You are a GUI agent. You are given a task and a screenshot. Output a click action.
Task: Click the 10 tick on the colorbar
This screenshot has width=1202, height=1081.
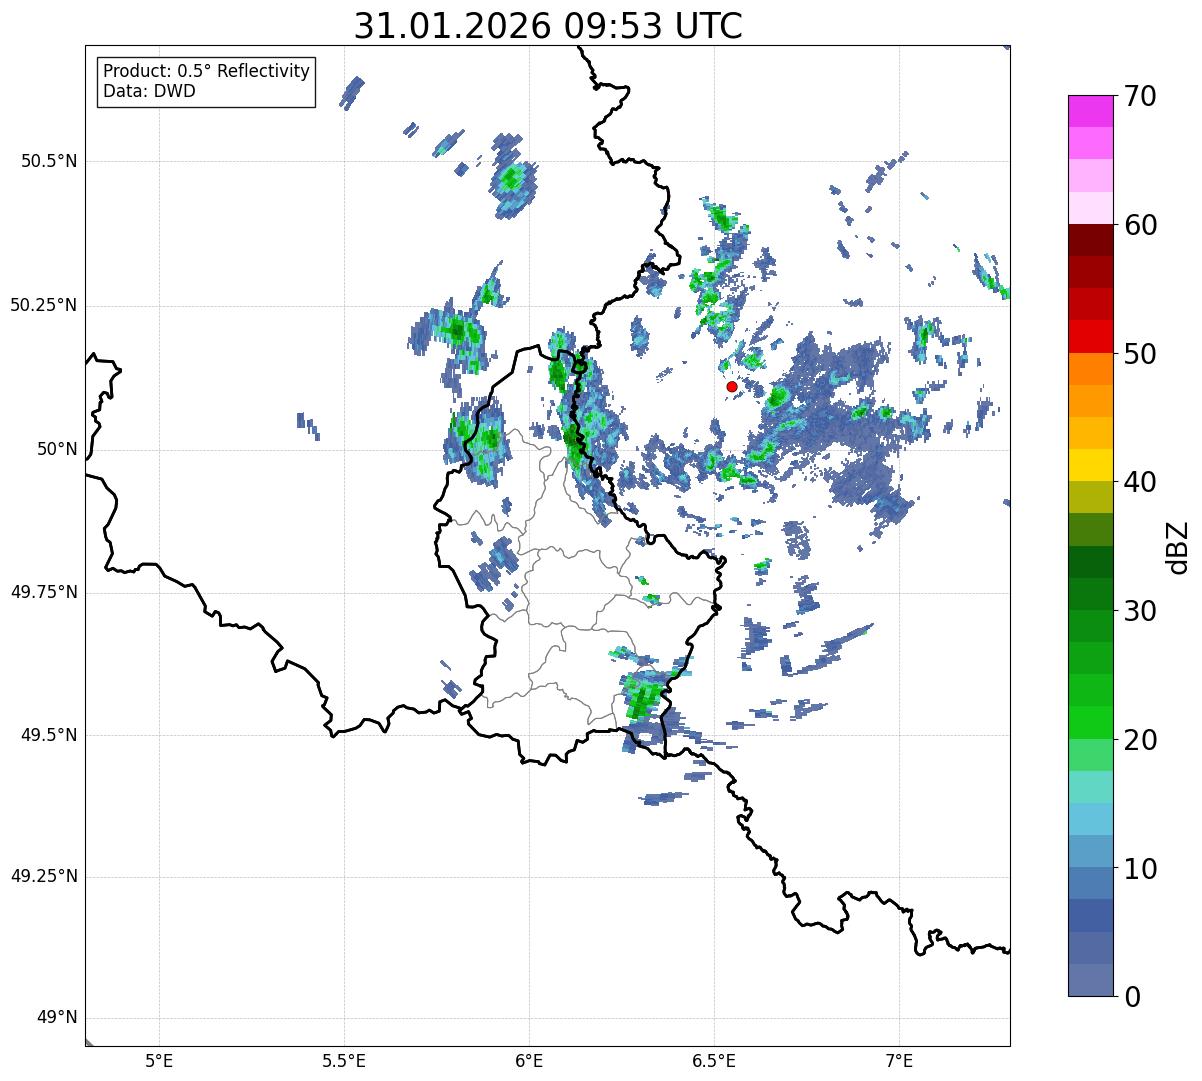[1140, 869]
